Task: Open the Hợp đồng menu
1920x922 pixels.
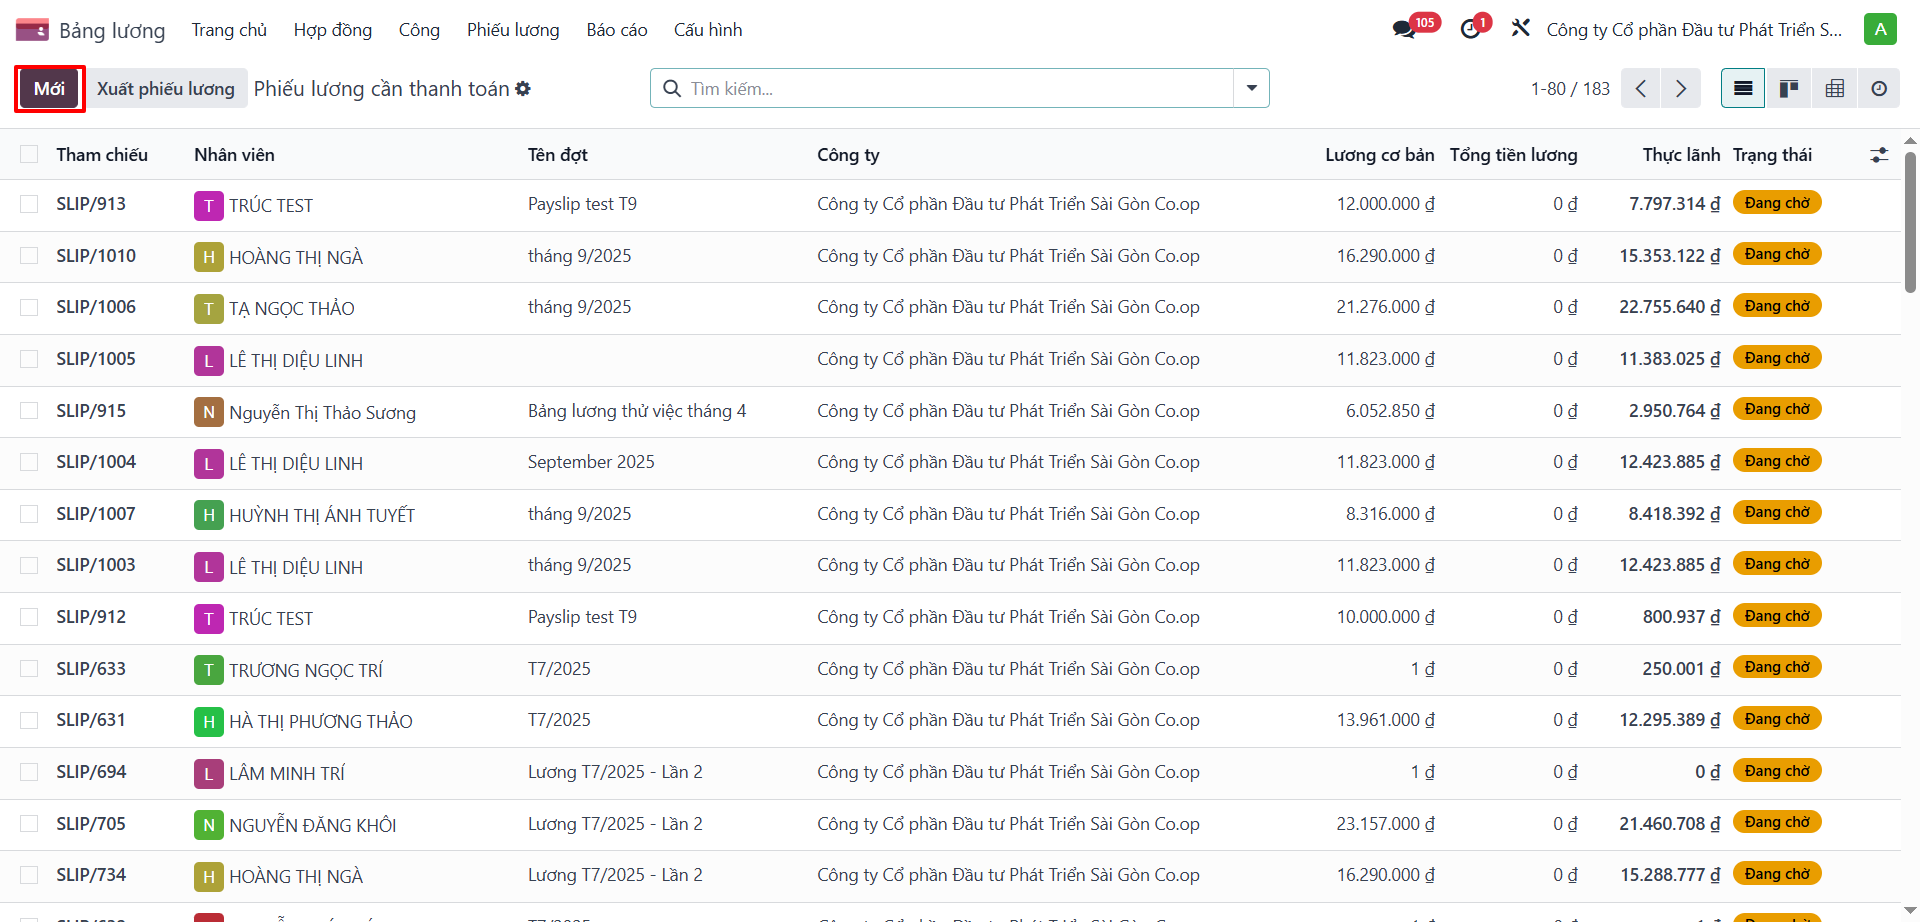Action: point(333,30)
